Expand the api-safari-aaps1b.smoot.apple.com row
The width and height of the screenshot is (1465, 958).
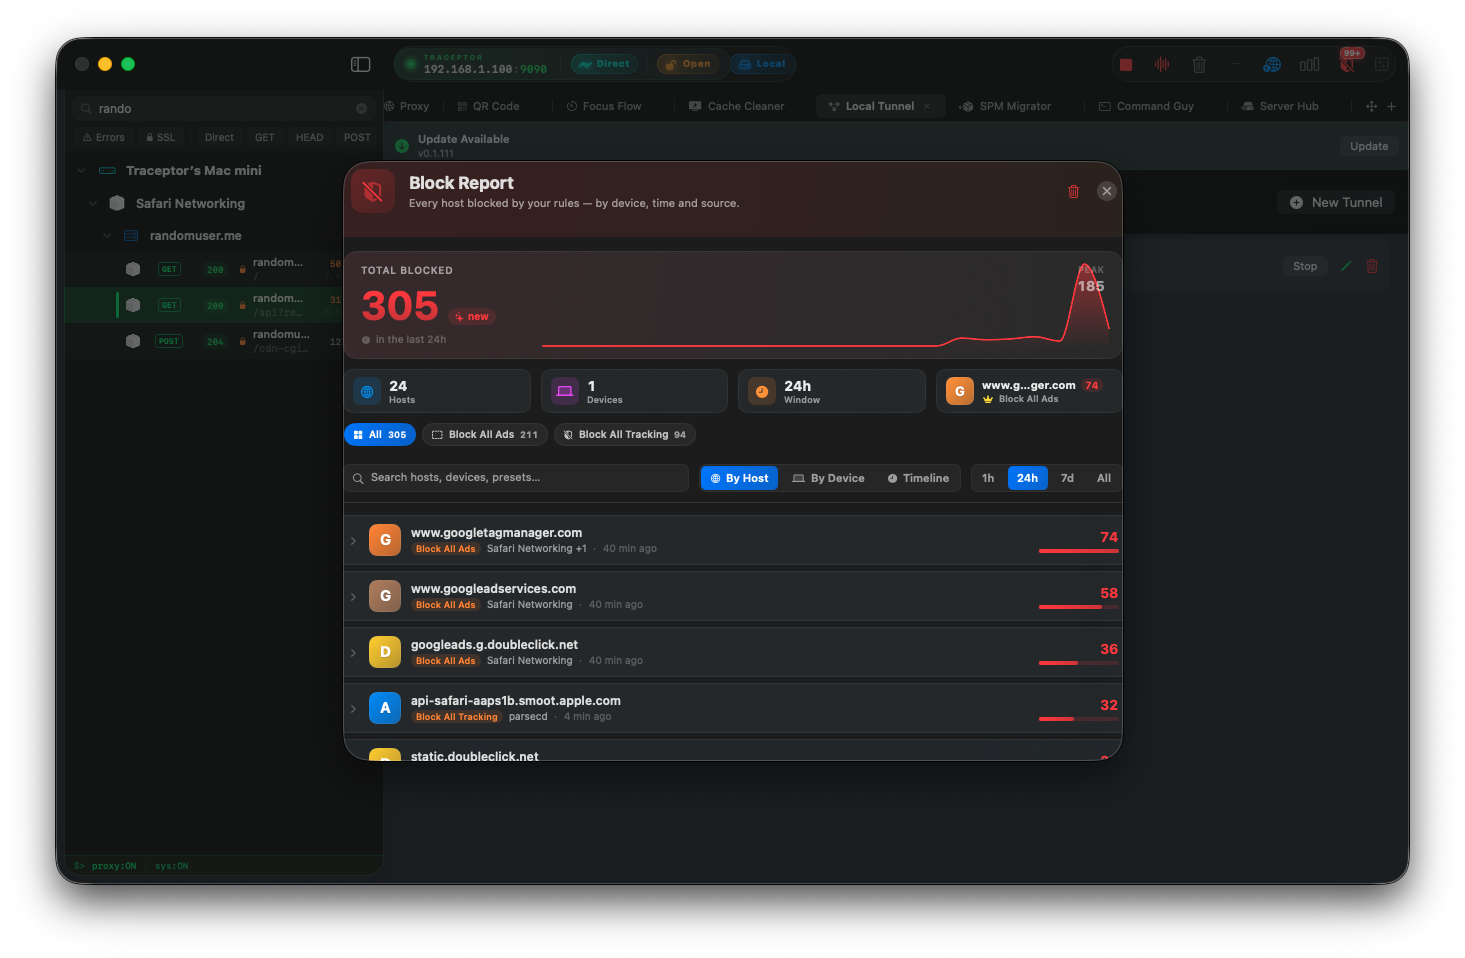(x=353, y=709)
